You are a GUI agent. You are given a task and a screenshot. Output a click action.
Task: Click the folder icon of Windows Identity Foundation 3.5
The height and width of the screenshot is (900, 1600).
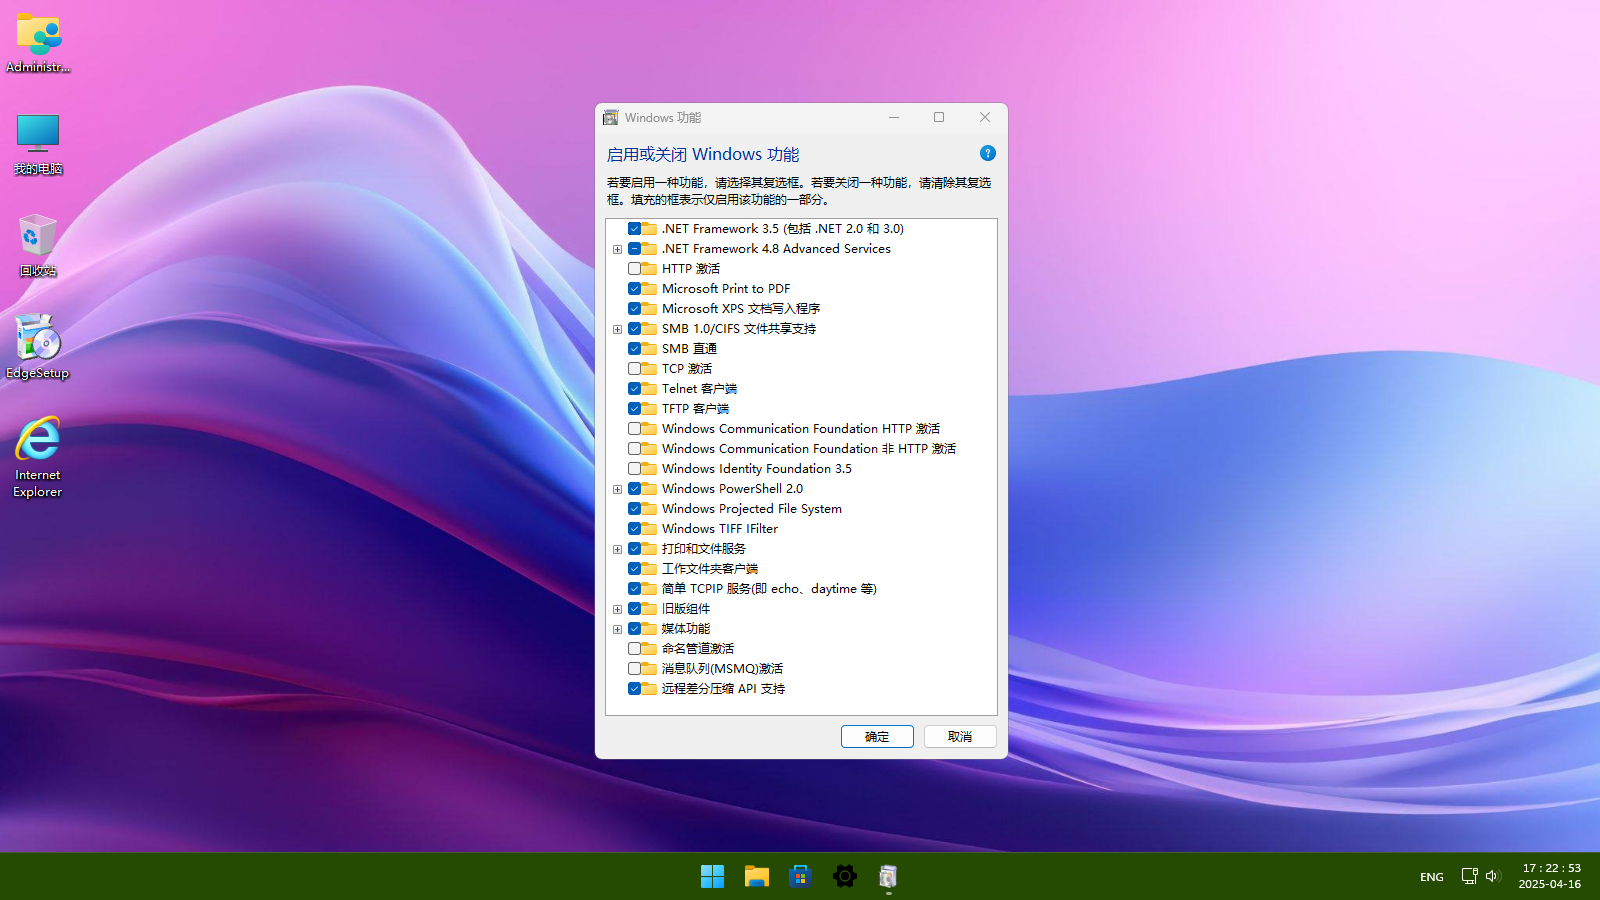[650, 469]
